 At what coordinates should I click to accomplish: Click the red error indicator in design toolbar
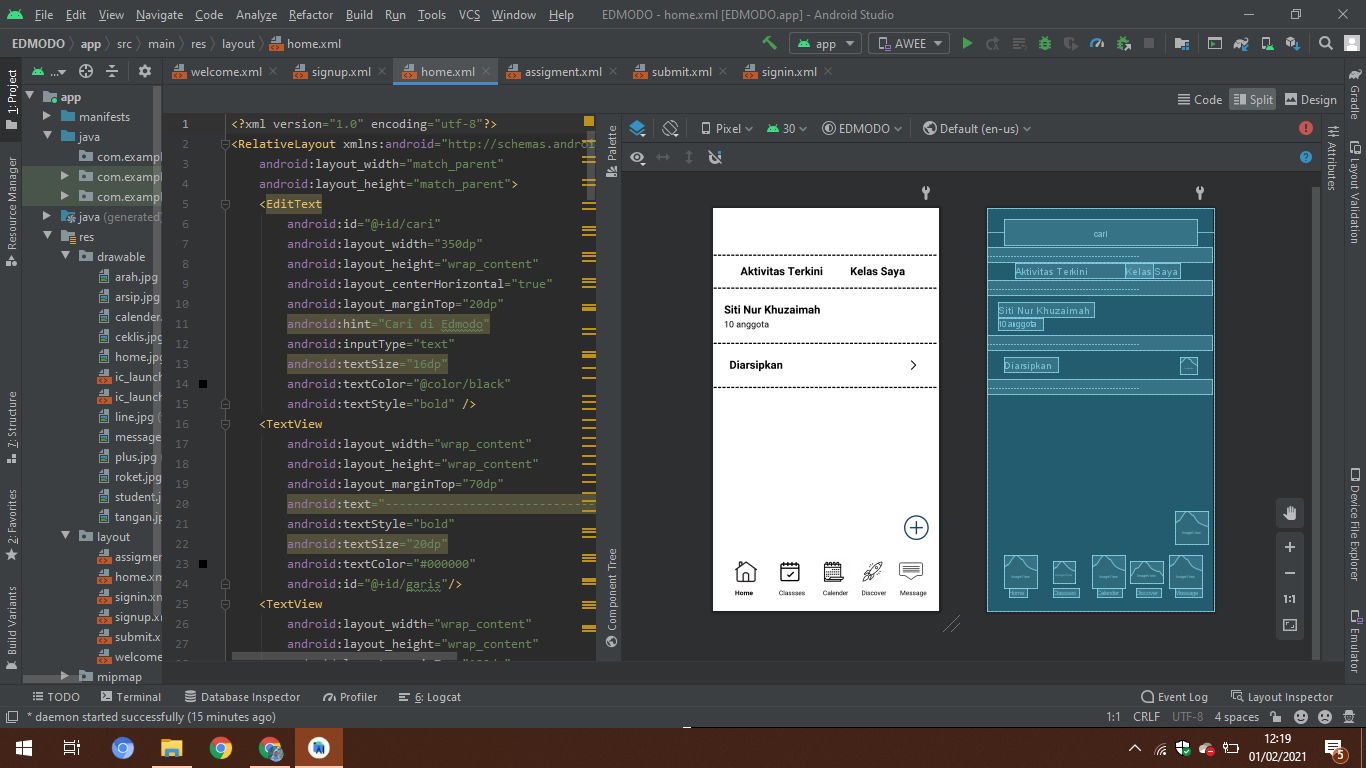point(1306,128)
